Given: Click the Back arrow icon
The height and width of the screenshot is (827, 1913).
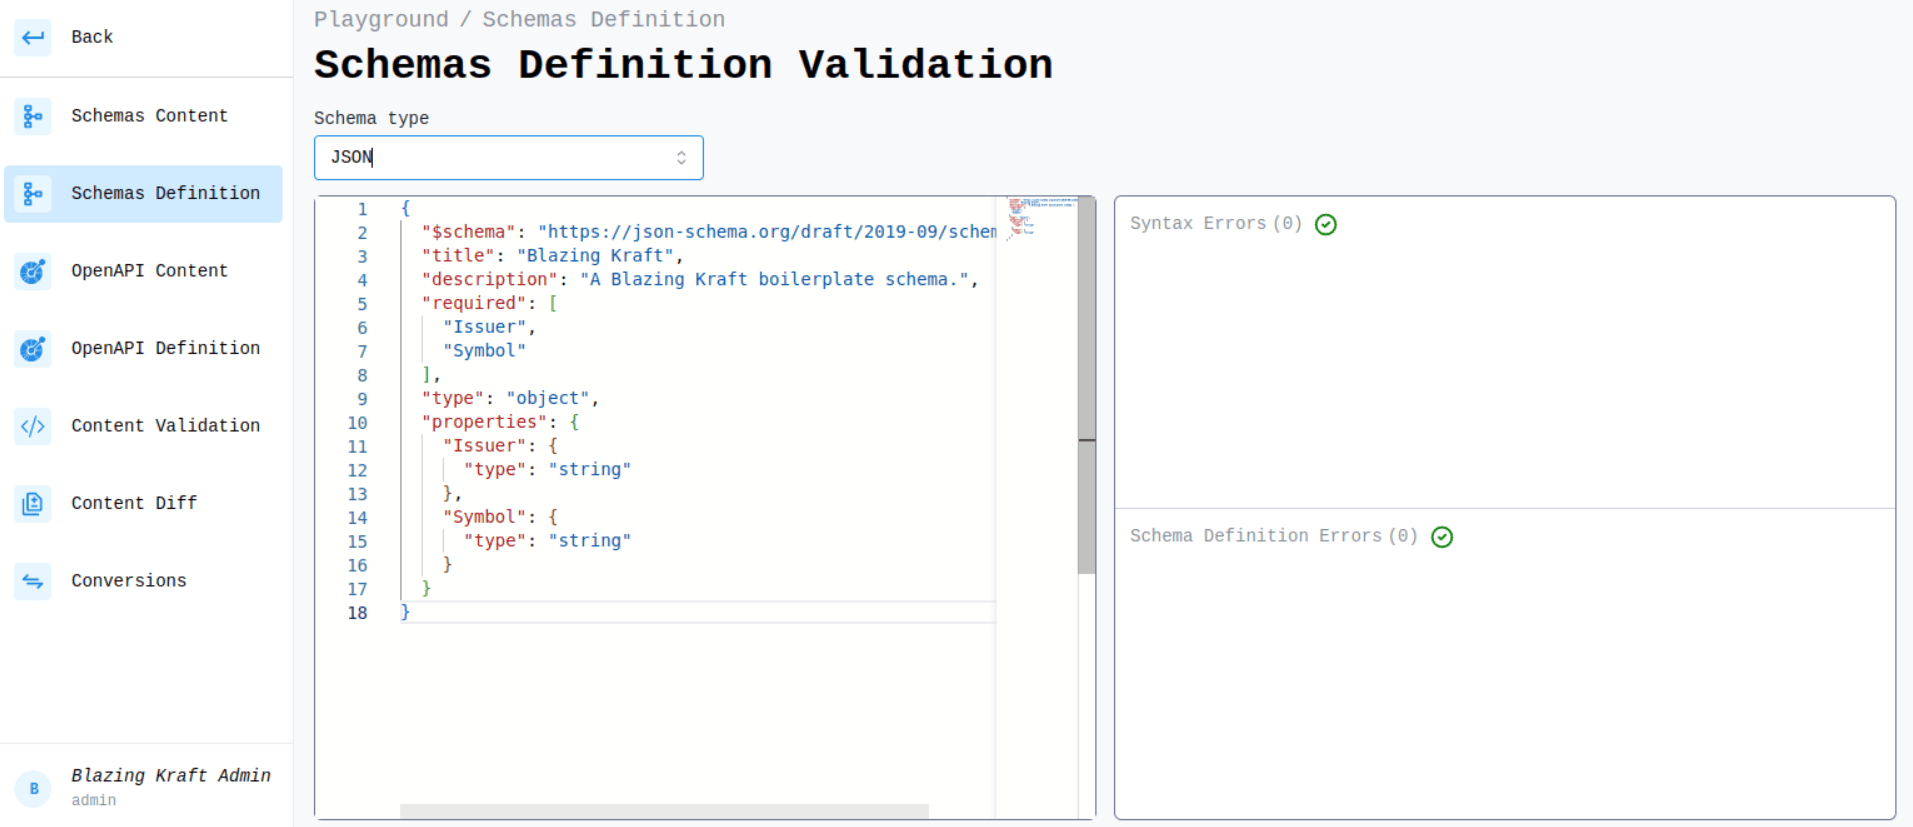Looking at the screenshot, I should 33,37.
